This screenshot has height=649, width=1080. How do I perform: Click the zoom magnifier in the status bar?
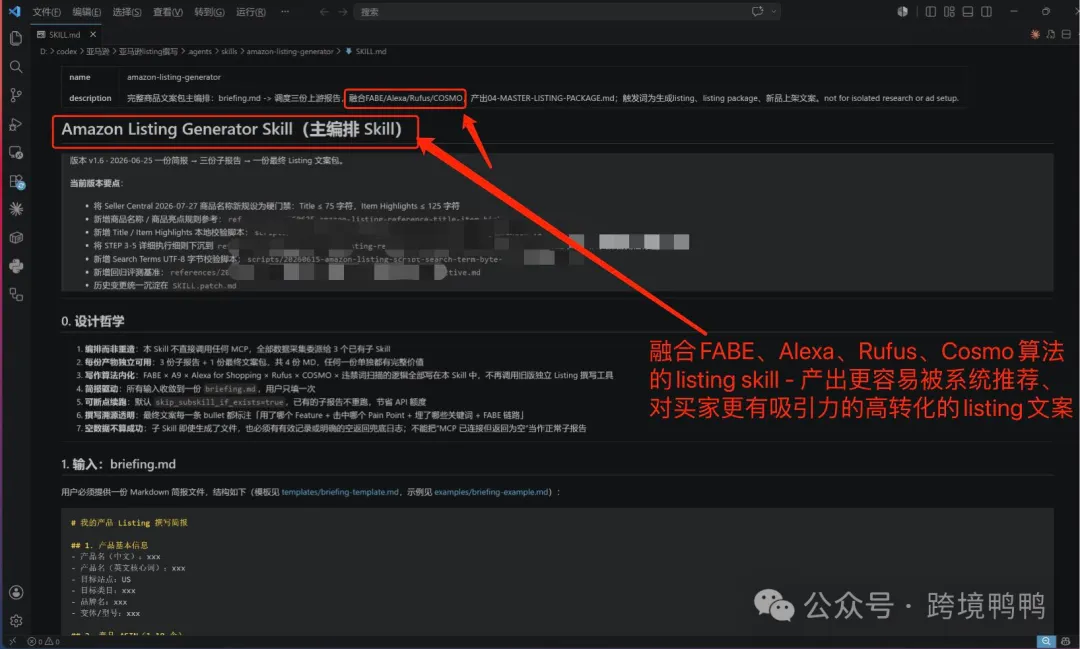1046,641
